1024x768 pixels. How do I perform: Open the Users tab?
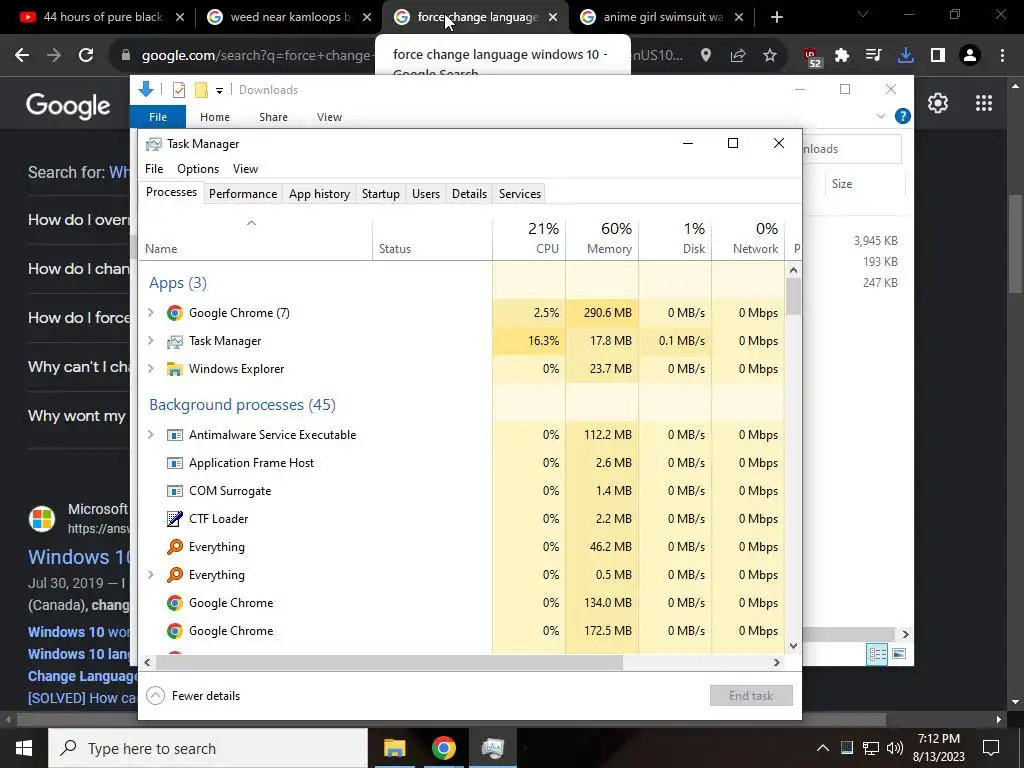(426, 194)
